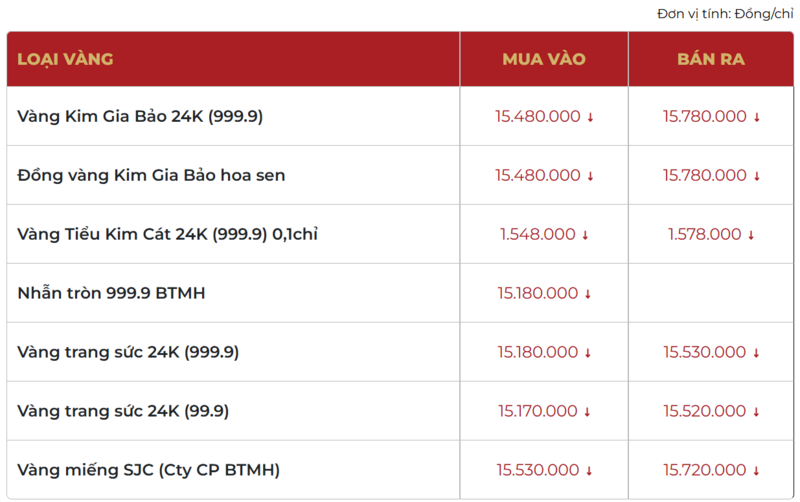This screenshot has width=800, height=502.
Task: Click the MUA VÀO column header
Action: pyautogui.click(x=544, y=59)
